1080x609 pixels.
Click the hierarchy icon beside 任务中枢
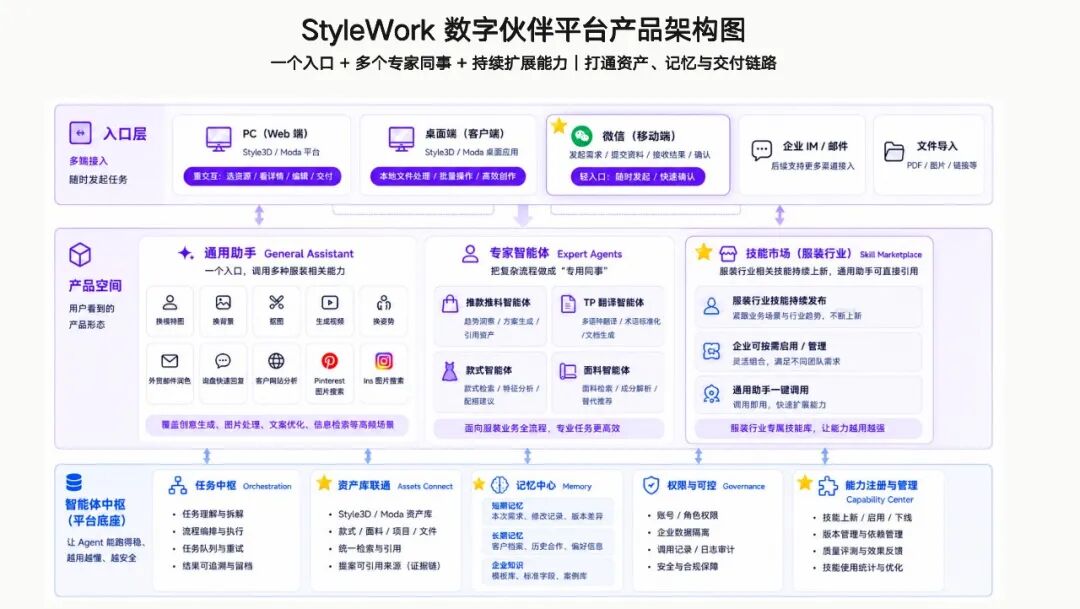pos(178,486)
